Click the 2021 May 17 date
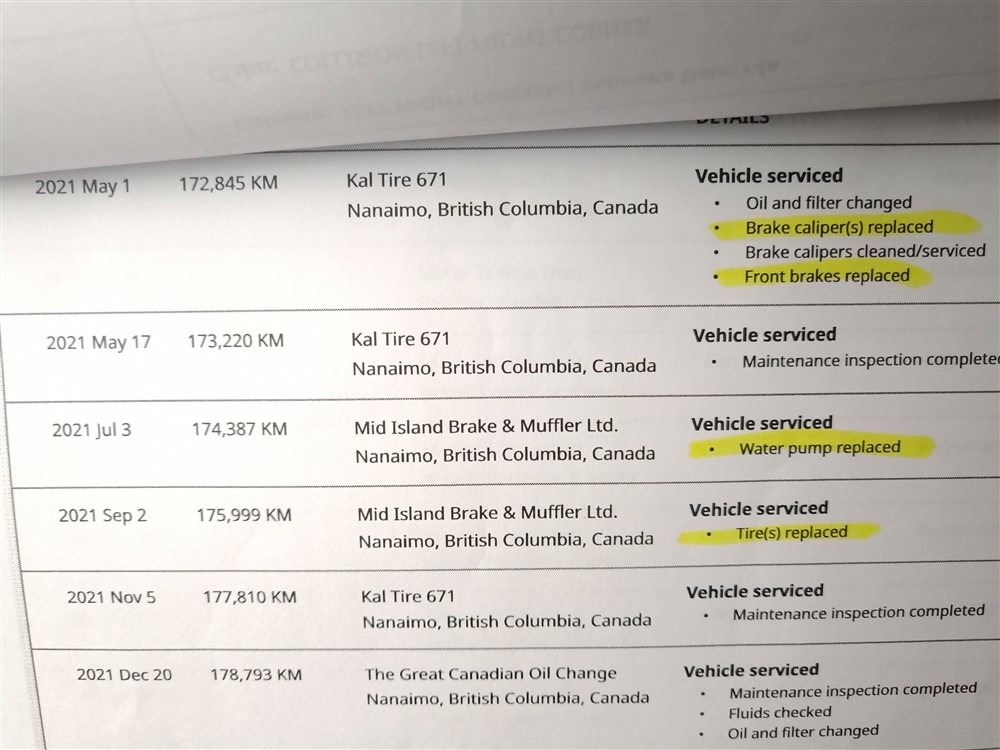Image resolution: width=1000 pixels, height=750 pixels. tap(98, 342)
